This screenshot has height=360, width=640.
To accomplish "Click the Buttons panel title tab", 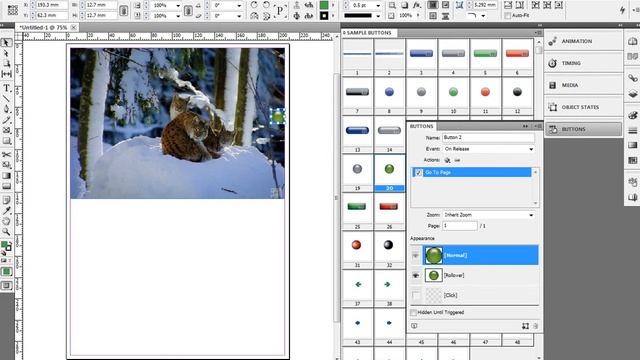I will click(422, 126).
